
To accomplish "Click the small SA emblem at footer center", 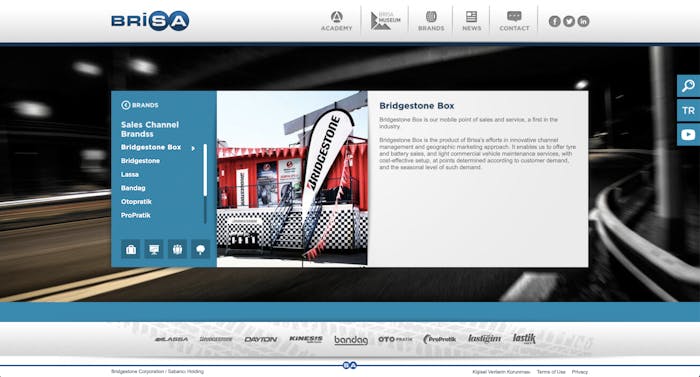I will (350, 365).
